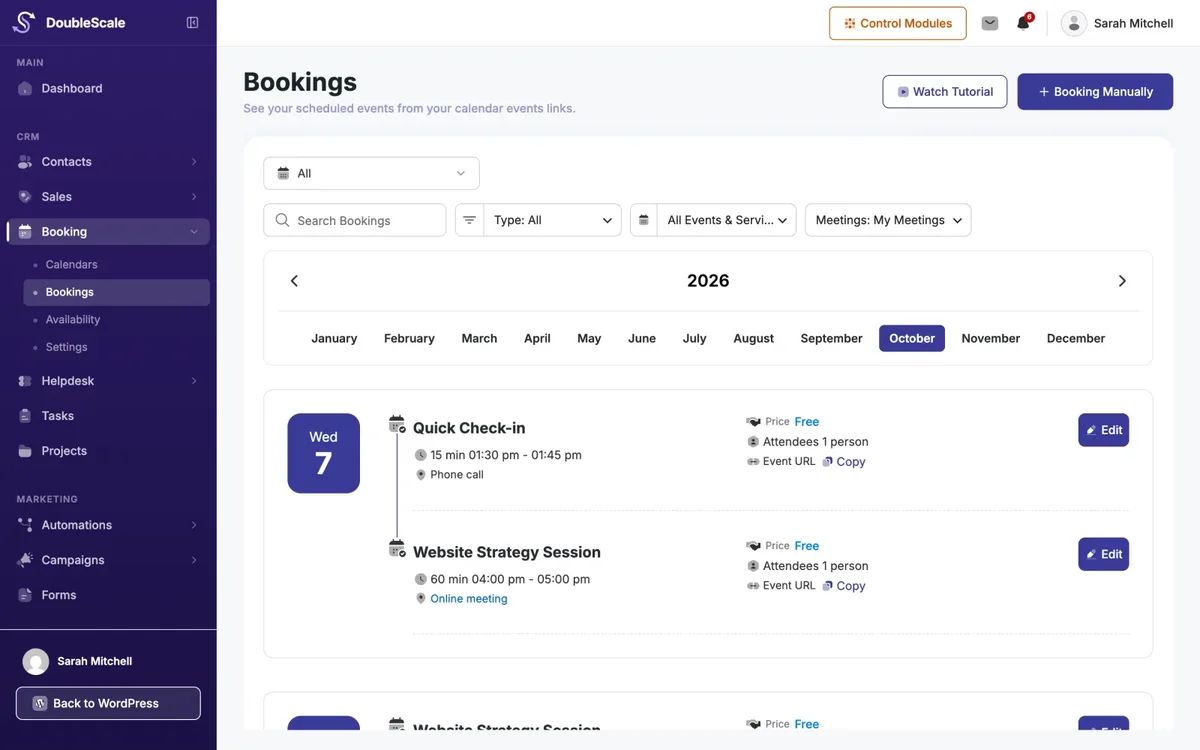
Task: Click the Sales tag icon
Action: coord(25,197)
